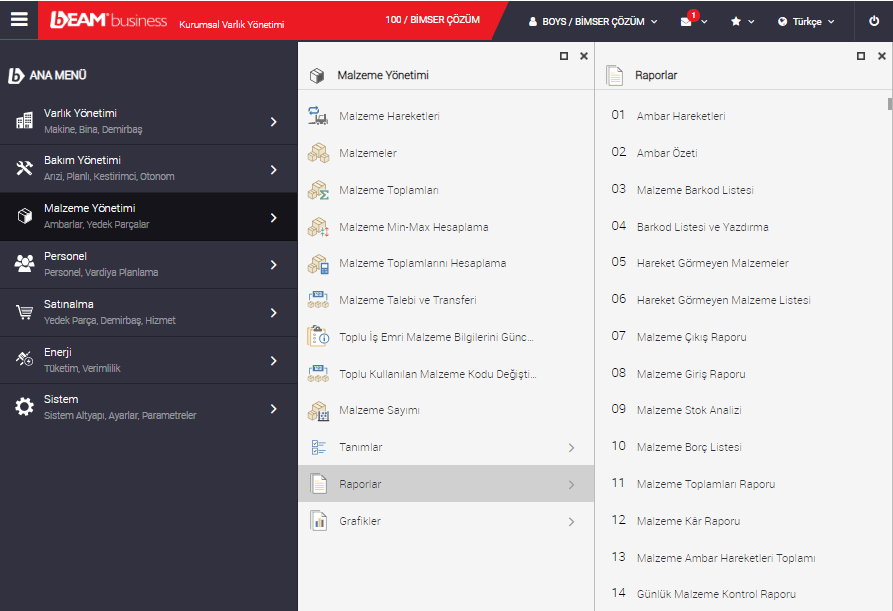Click the Grafikler chart icon
Image resolution: width=893 pixels, height=611 pixels.
pyautogui.click(x=318, y=521)
